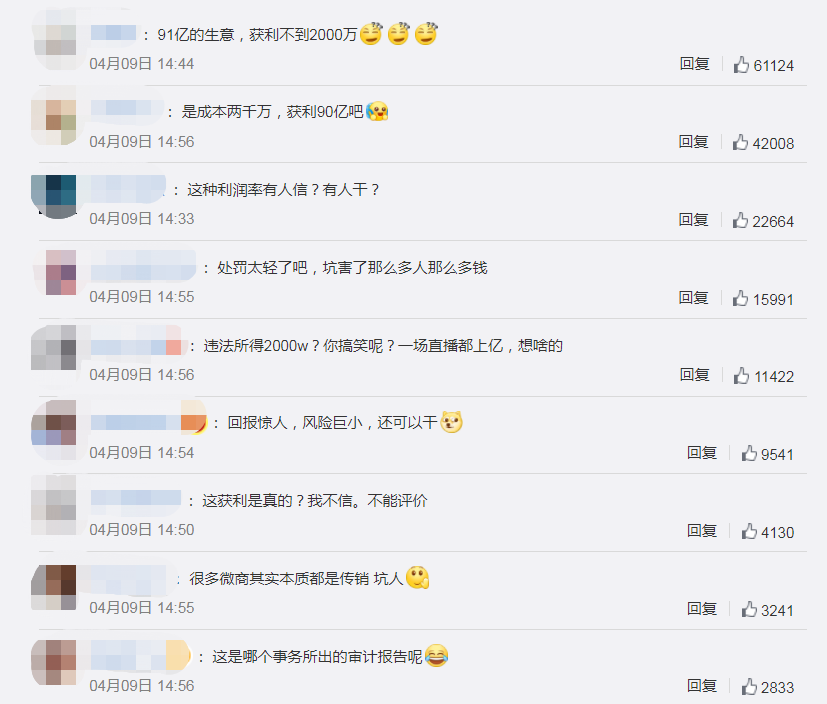
Task: Click thumbs-up on the 42008-like comment
Action: coord(740,142)
